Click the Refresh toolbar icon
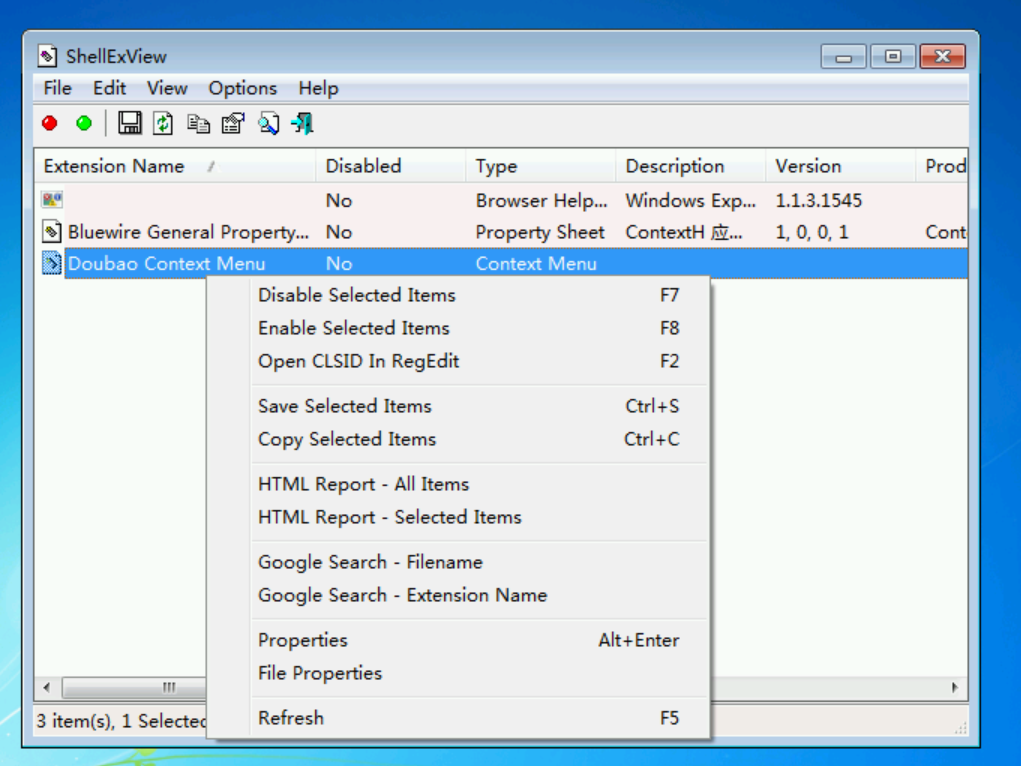Viewport: 1021px width, 766px height. pyautogui.click(x=163, y=123)
